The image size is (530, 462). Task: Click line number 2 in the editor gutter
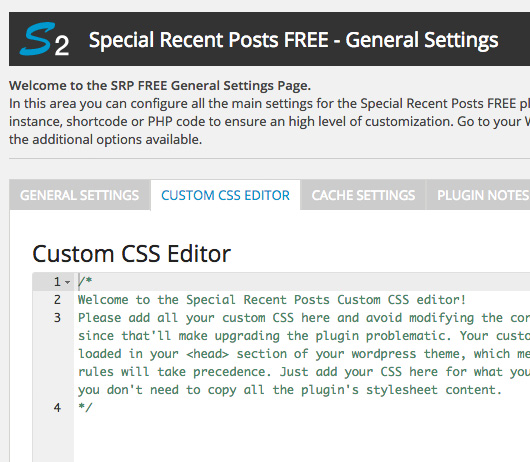click(x=57, y=299)
